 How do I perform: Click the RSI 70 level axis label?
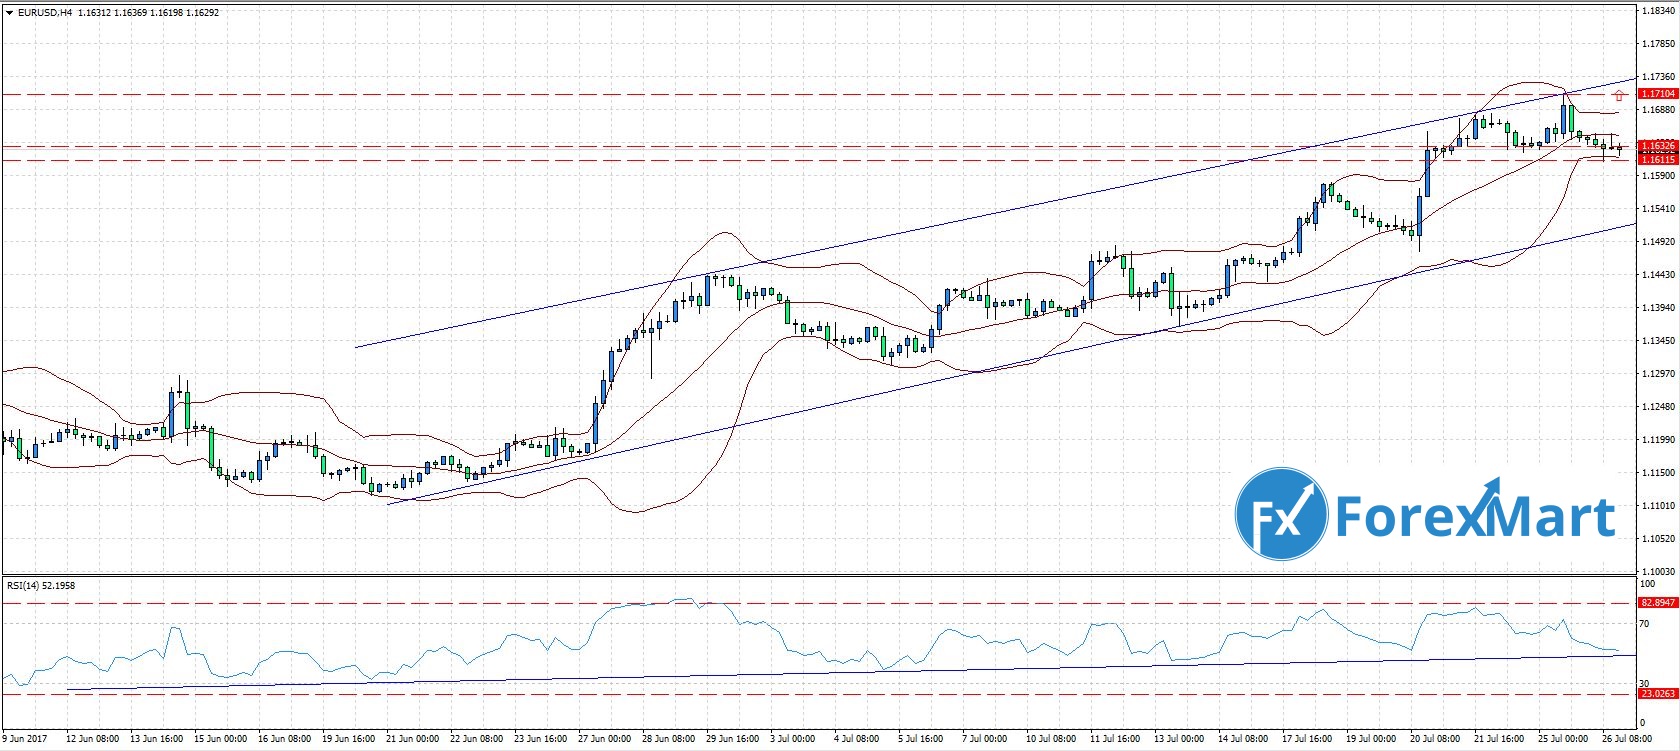(1646, 624)
